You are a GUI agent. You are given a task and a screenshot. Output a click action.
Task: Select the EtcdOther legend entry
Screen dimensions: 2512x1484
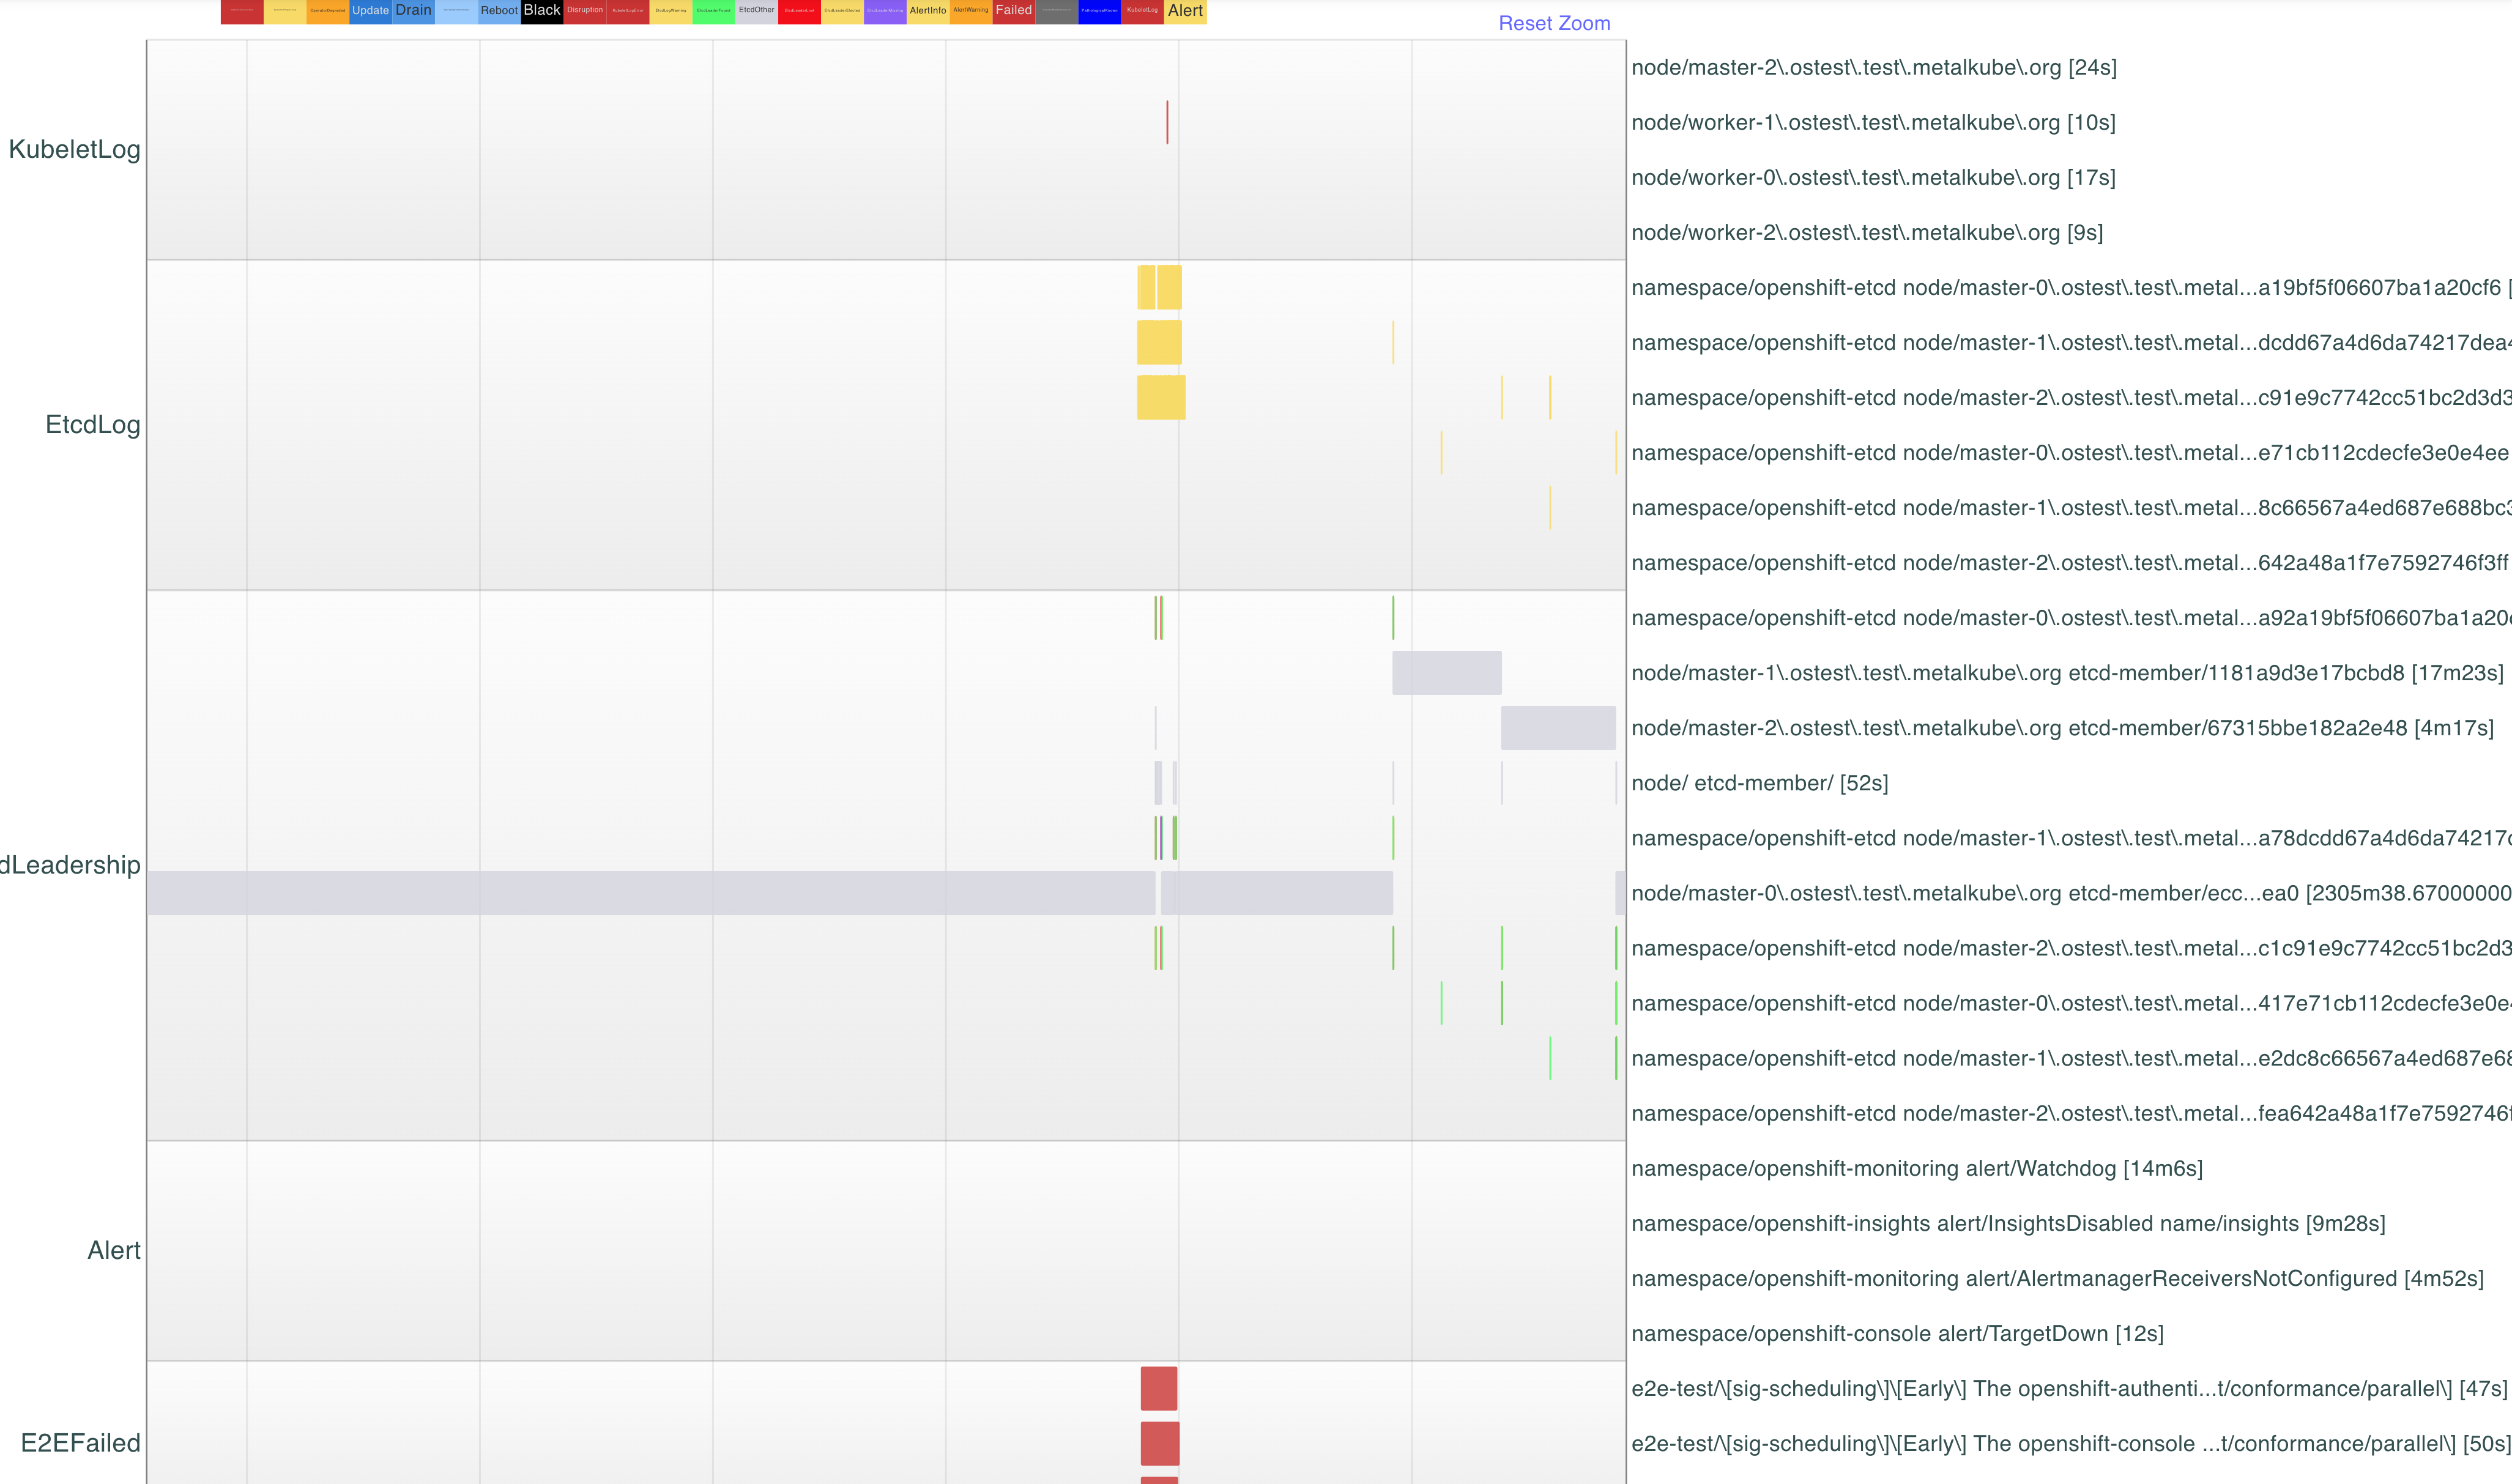(756, 11)
